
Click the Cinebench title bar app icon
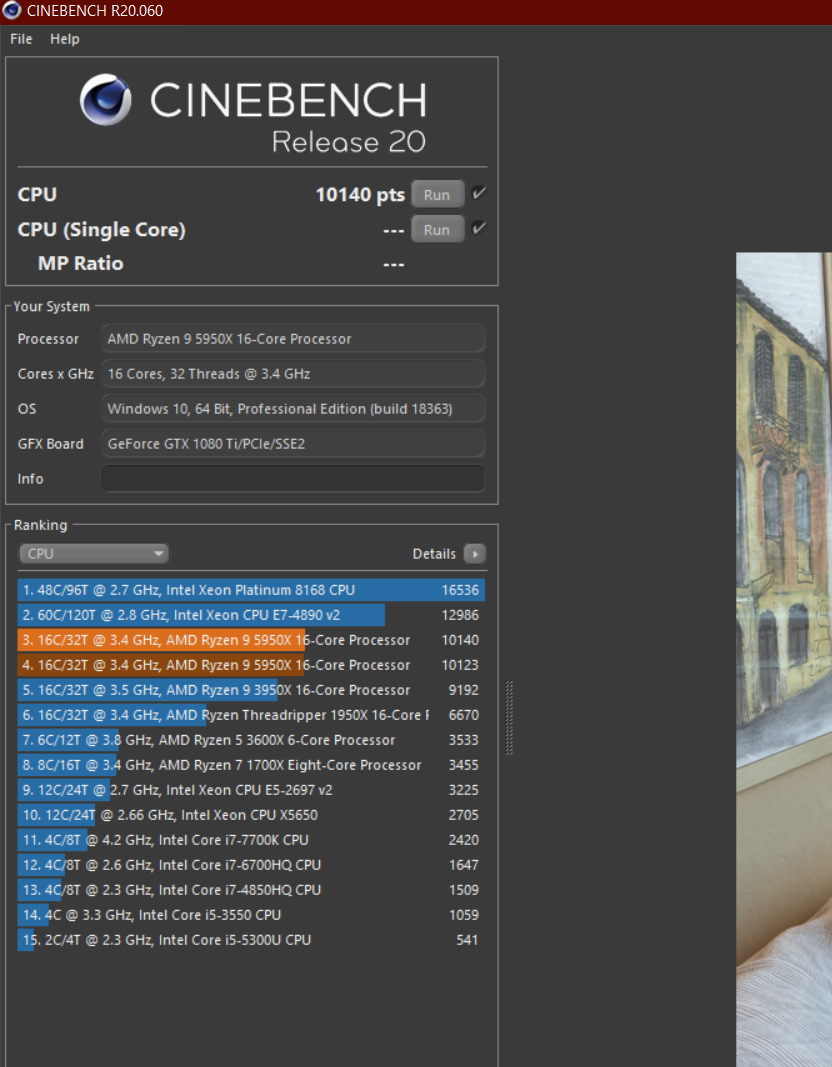(x=12, y=10)
